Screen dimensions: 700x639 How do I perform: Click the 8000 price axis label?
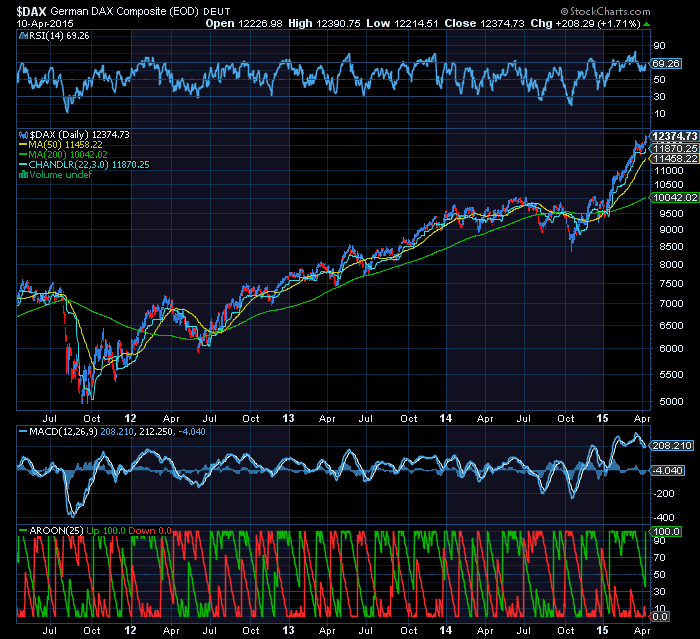671,264
